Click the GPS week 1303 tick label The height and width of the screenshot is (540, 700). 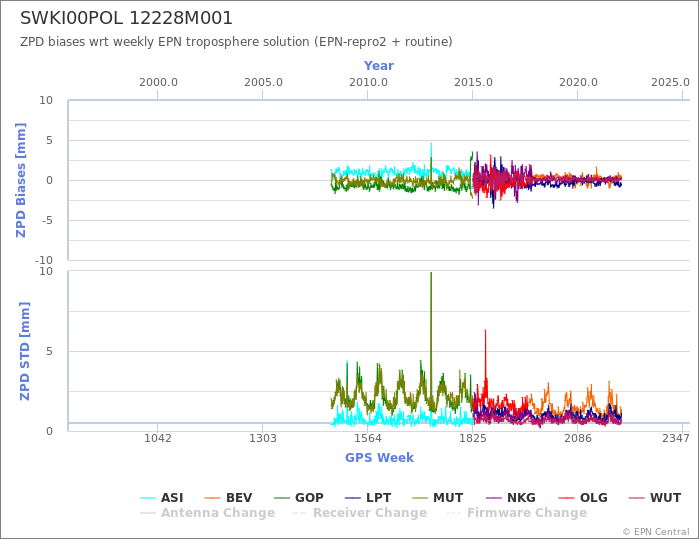262,438
